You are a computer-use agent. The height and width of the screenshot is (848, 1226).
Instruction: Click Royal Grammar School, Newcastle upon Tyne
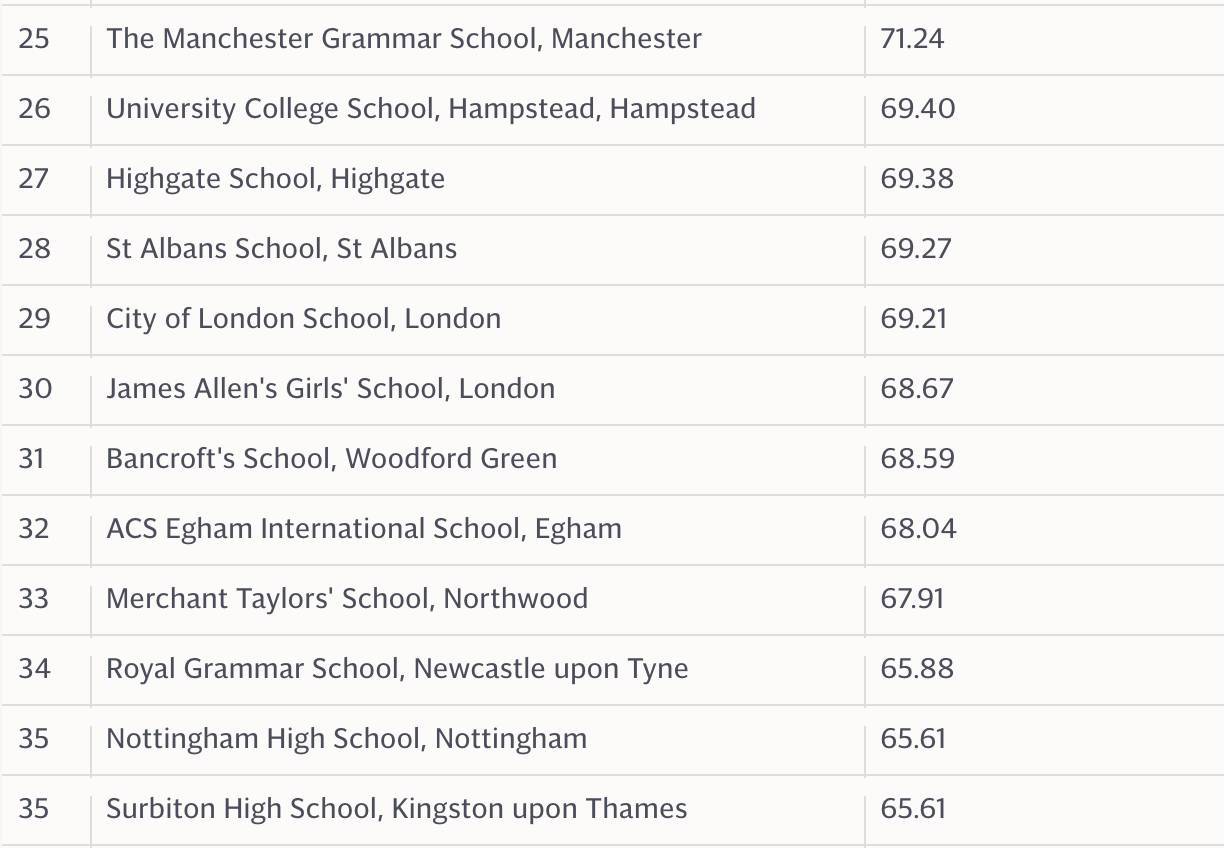coord(397,669)
